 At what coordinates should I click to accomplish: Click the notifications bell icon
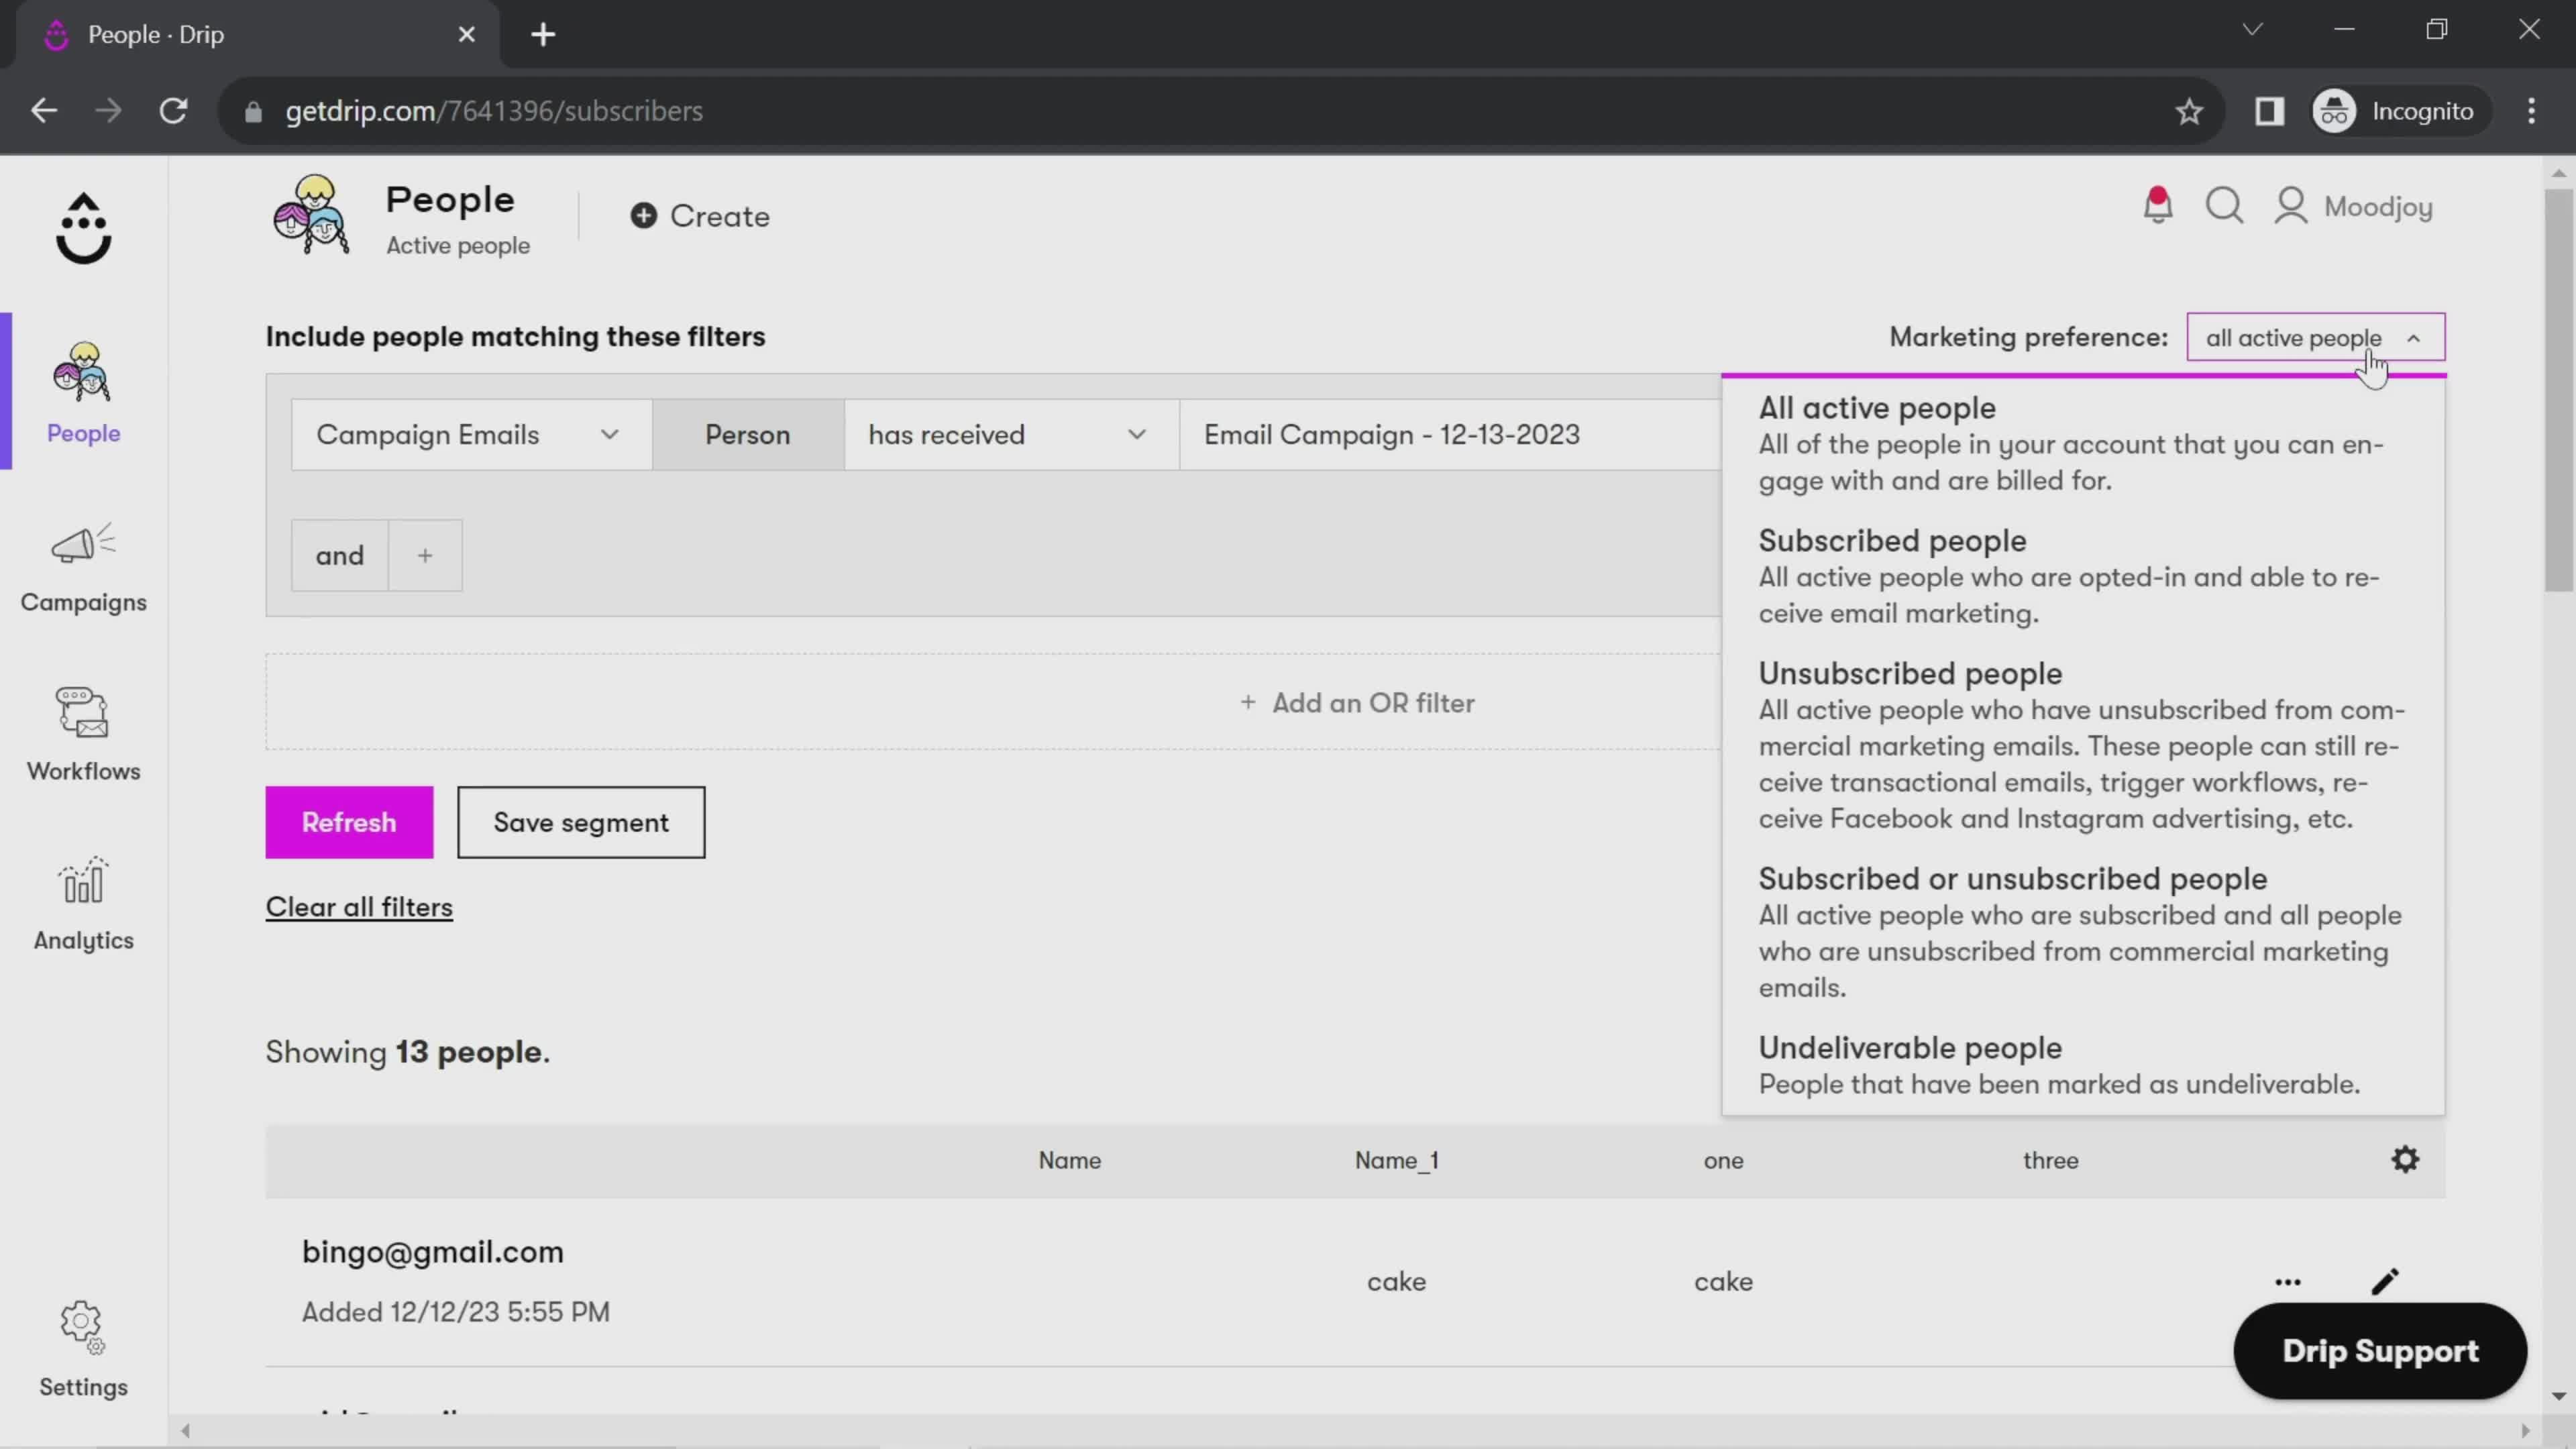[2157, 206]
